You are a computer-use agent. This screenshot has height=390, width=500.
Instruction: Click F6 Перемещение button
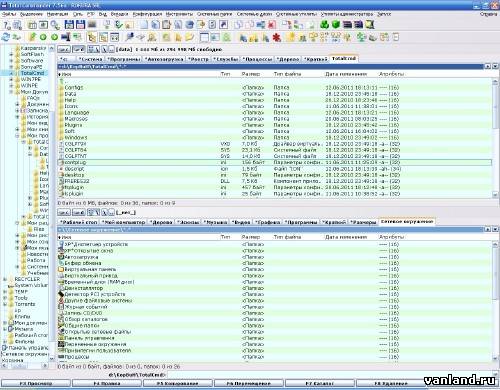coord(249,383)
